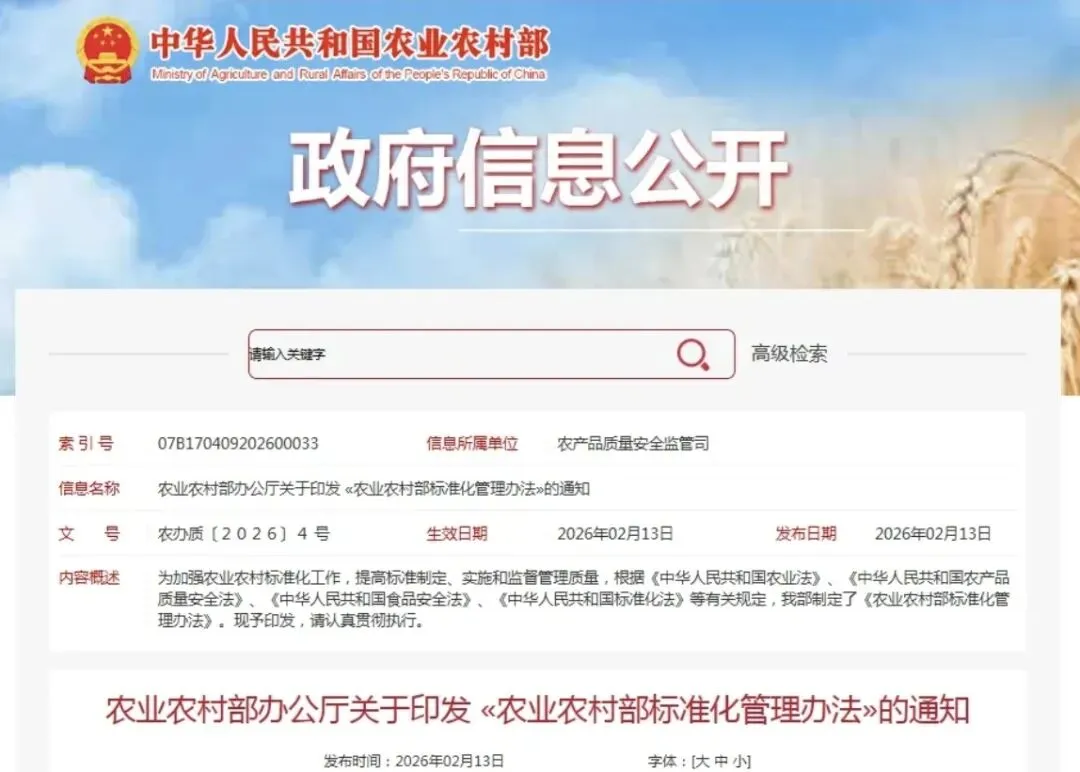This screenshot has height=772, width=1080.
Task: Click the 中华人民共和国农业农村部 site title
Action: pos(350,43)
